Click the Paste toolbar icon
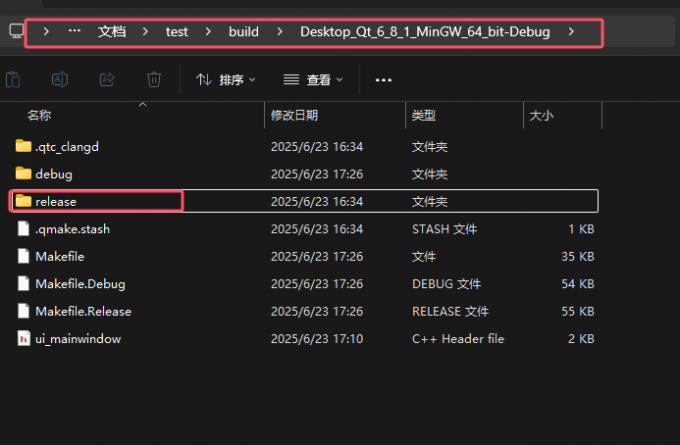The image size is (680, 445). tap(13, 79)
